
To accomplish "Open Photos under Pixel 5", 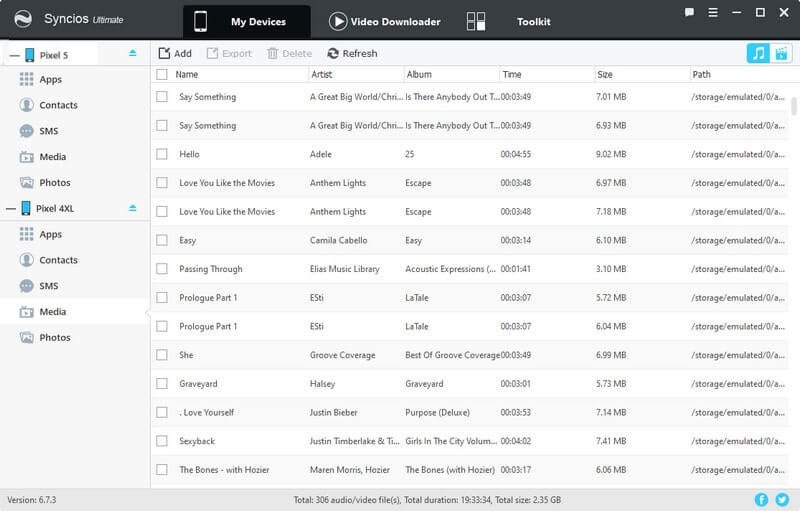I will [x=55, y=183].
